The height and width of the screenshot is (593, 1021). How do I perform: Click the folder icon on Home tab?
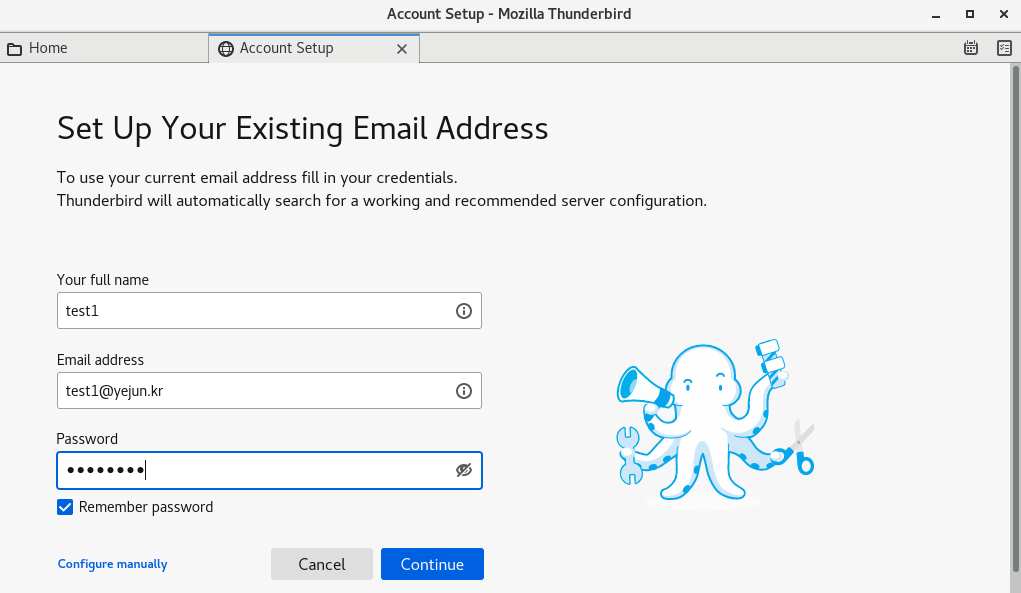(x=14, y=49)
